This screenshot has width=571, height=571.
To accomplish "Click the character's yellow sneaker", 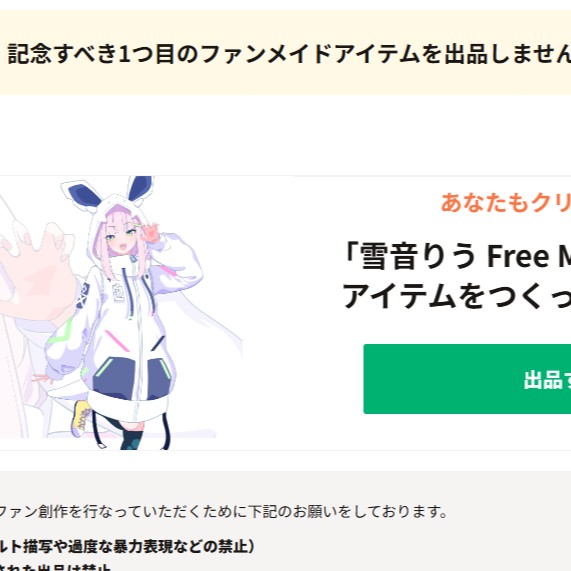I will click(82, 417).
